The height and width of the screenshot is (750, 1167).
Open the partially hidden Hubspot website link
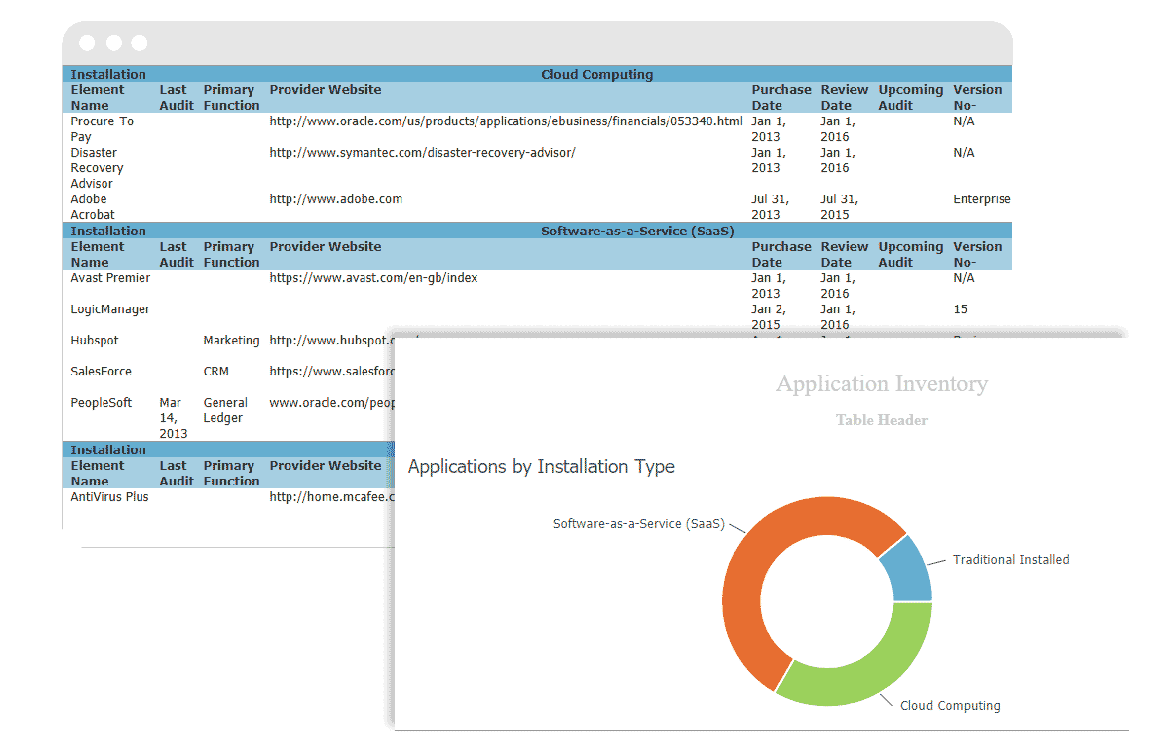[332, 340]
